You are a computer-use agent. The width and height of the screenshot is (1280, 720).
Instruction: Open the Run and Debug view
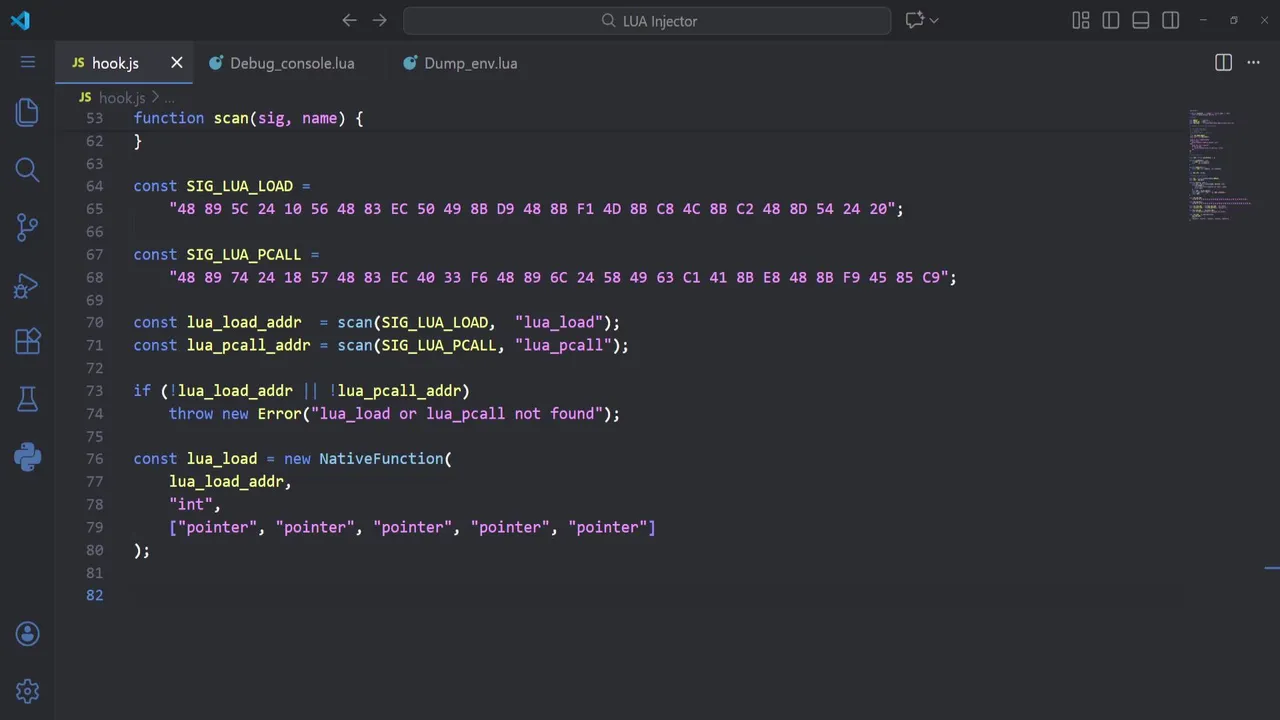pyautogui.click(x=27, y=286)
